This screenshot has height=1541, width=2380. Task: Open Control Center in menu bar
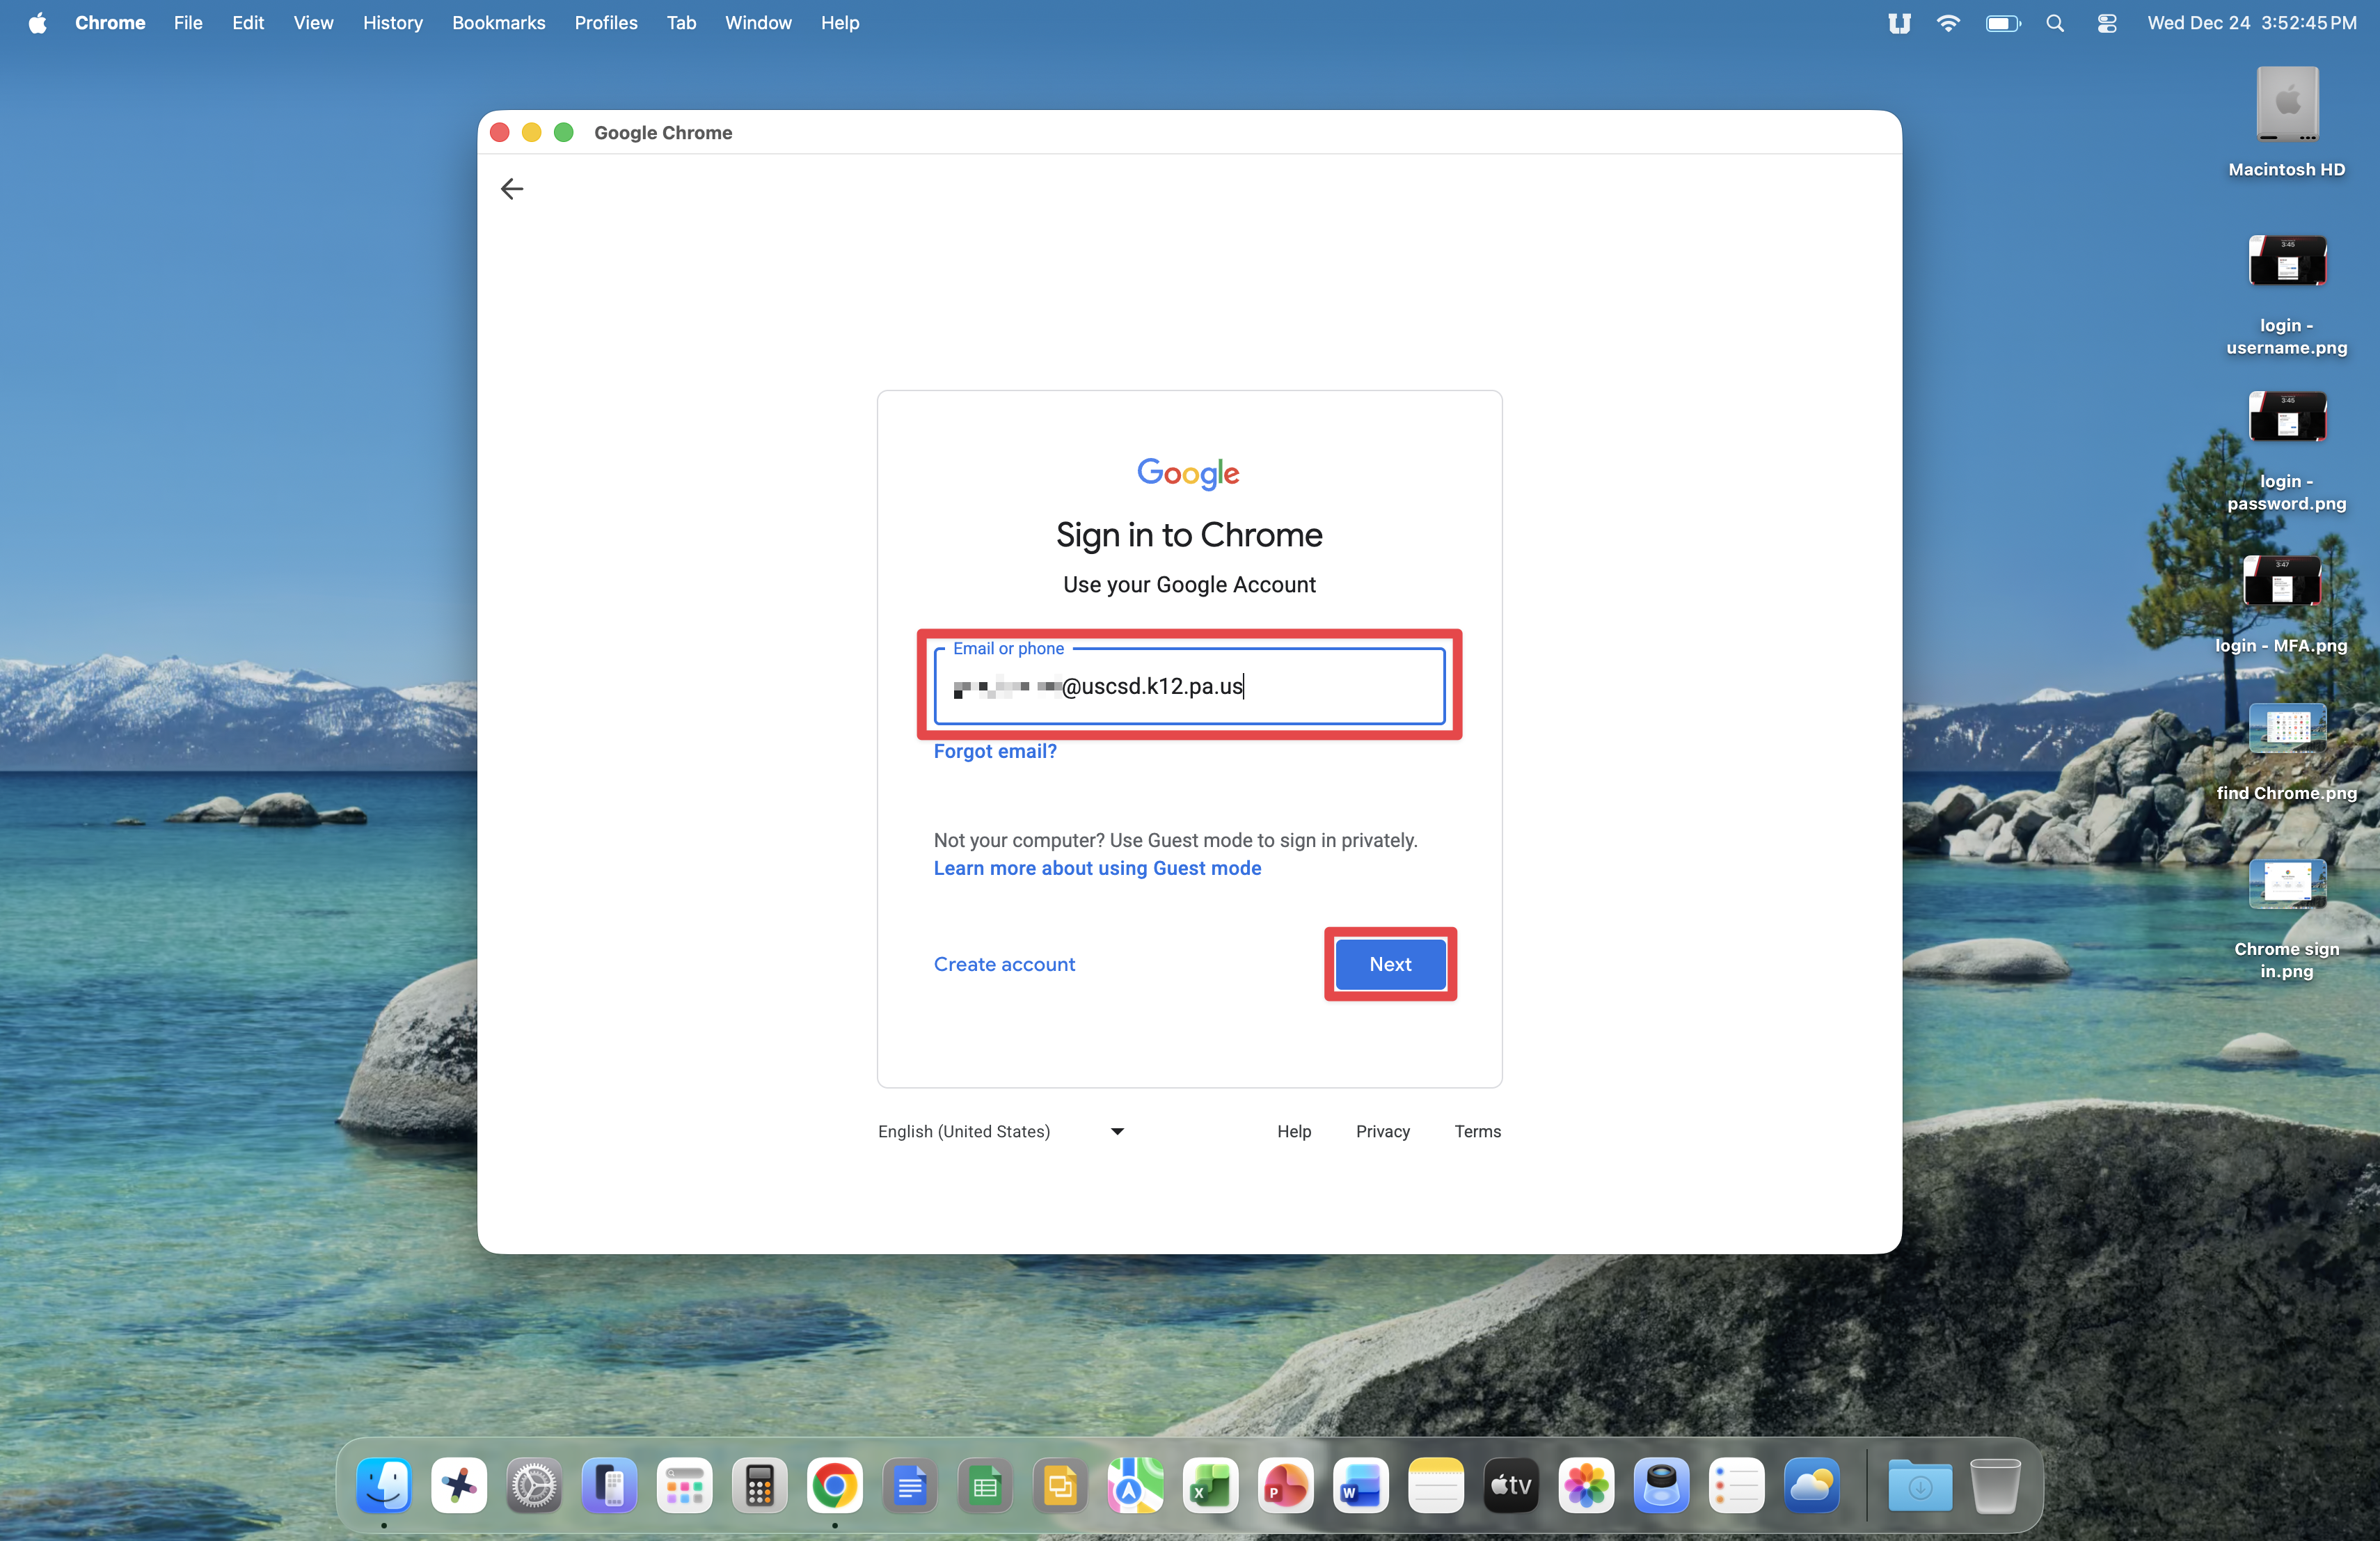2107,23
